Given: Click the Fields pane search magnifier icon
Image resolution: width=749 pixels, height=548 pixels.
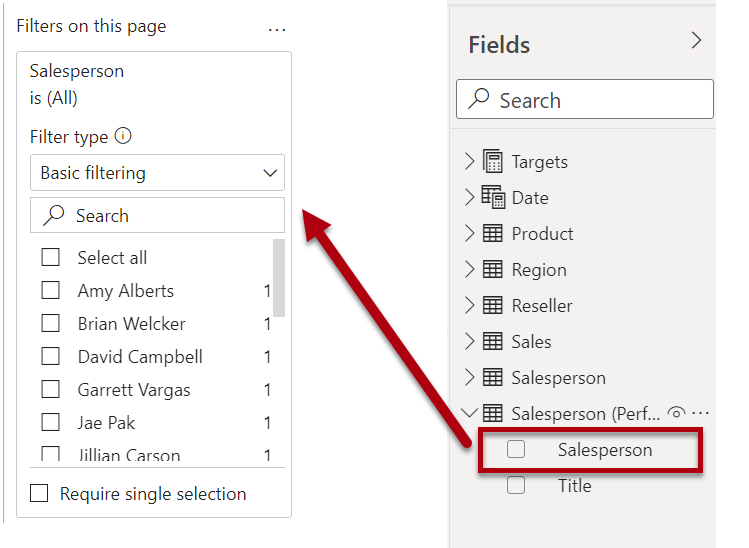Looking at the screenshot, I should tap(479, 99).
